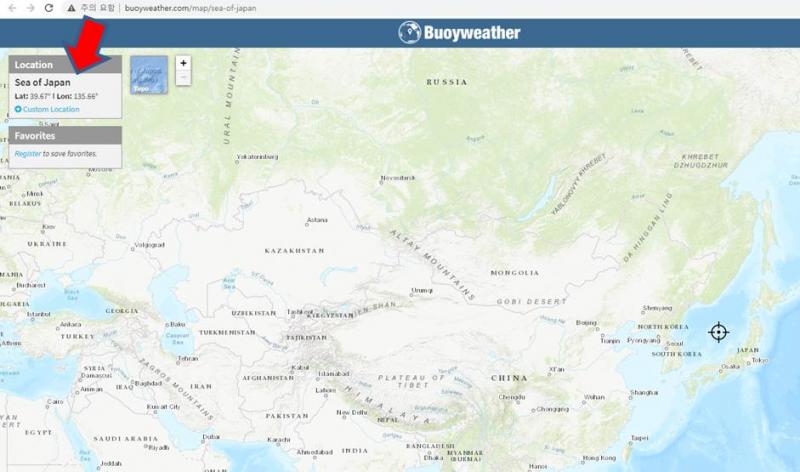Reload the page with the refresh icon
Screen dimensions: 800x472
(48, 8)
